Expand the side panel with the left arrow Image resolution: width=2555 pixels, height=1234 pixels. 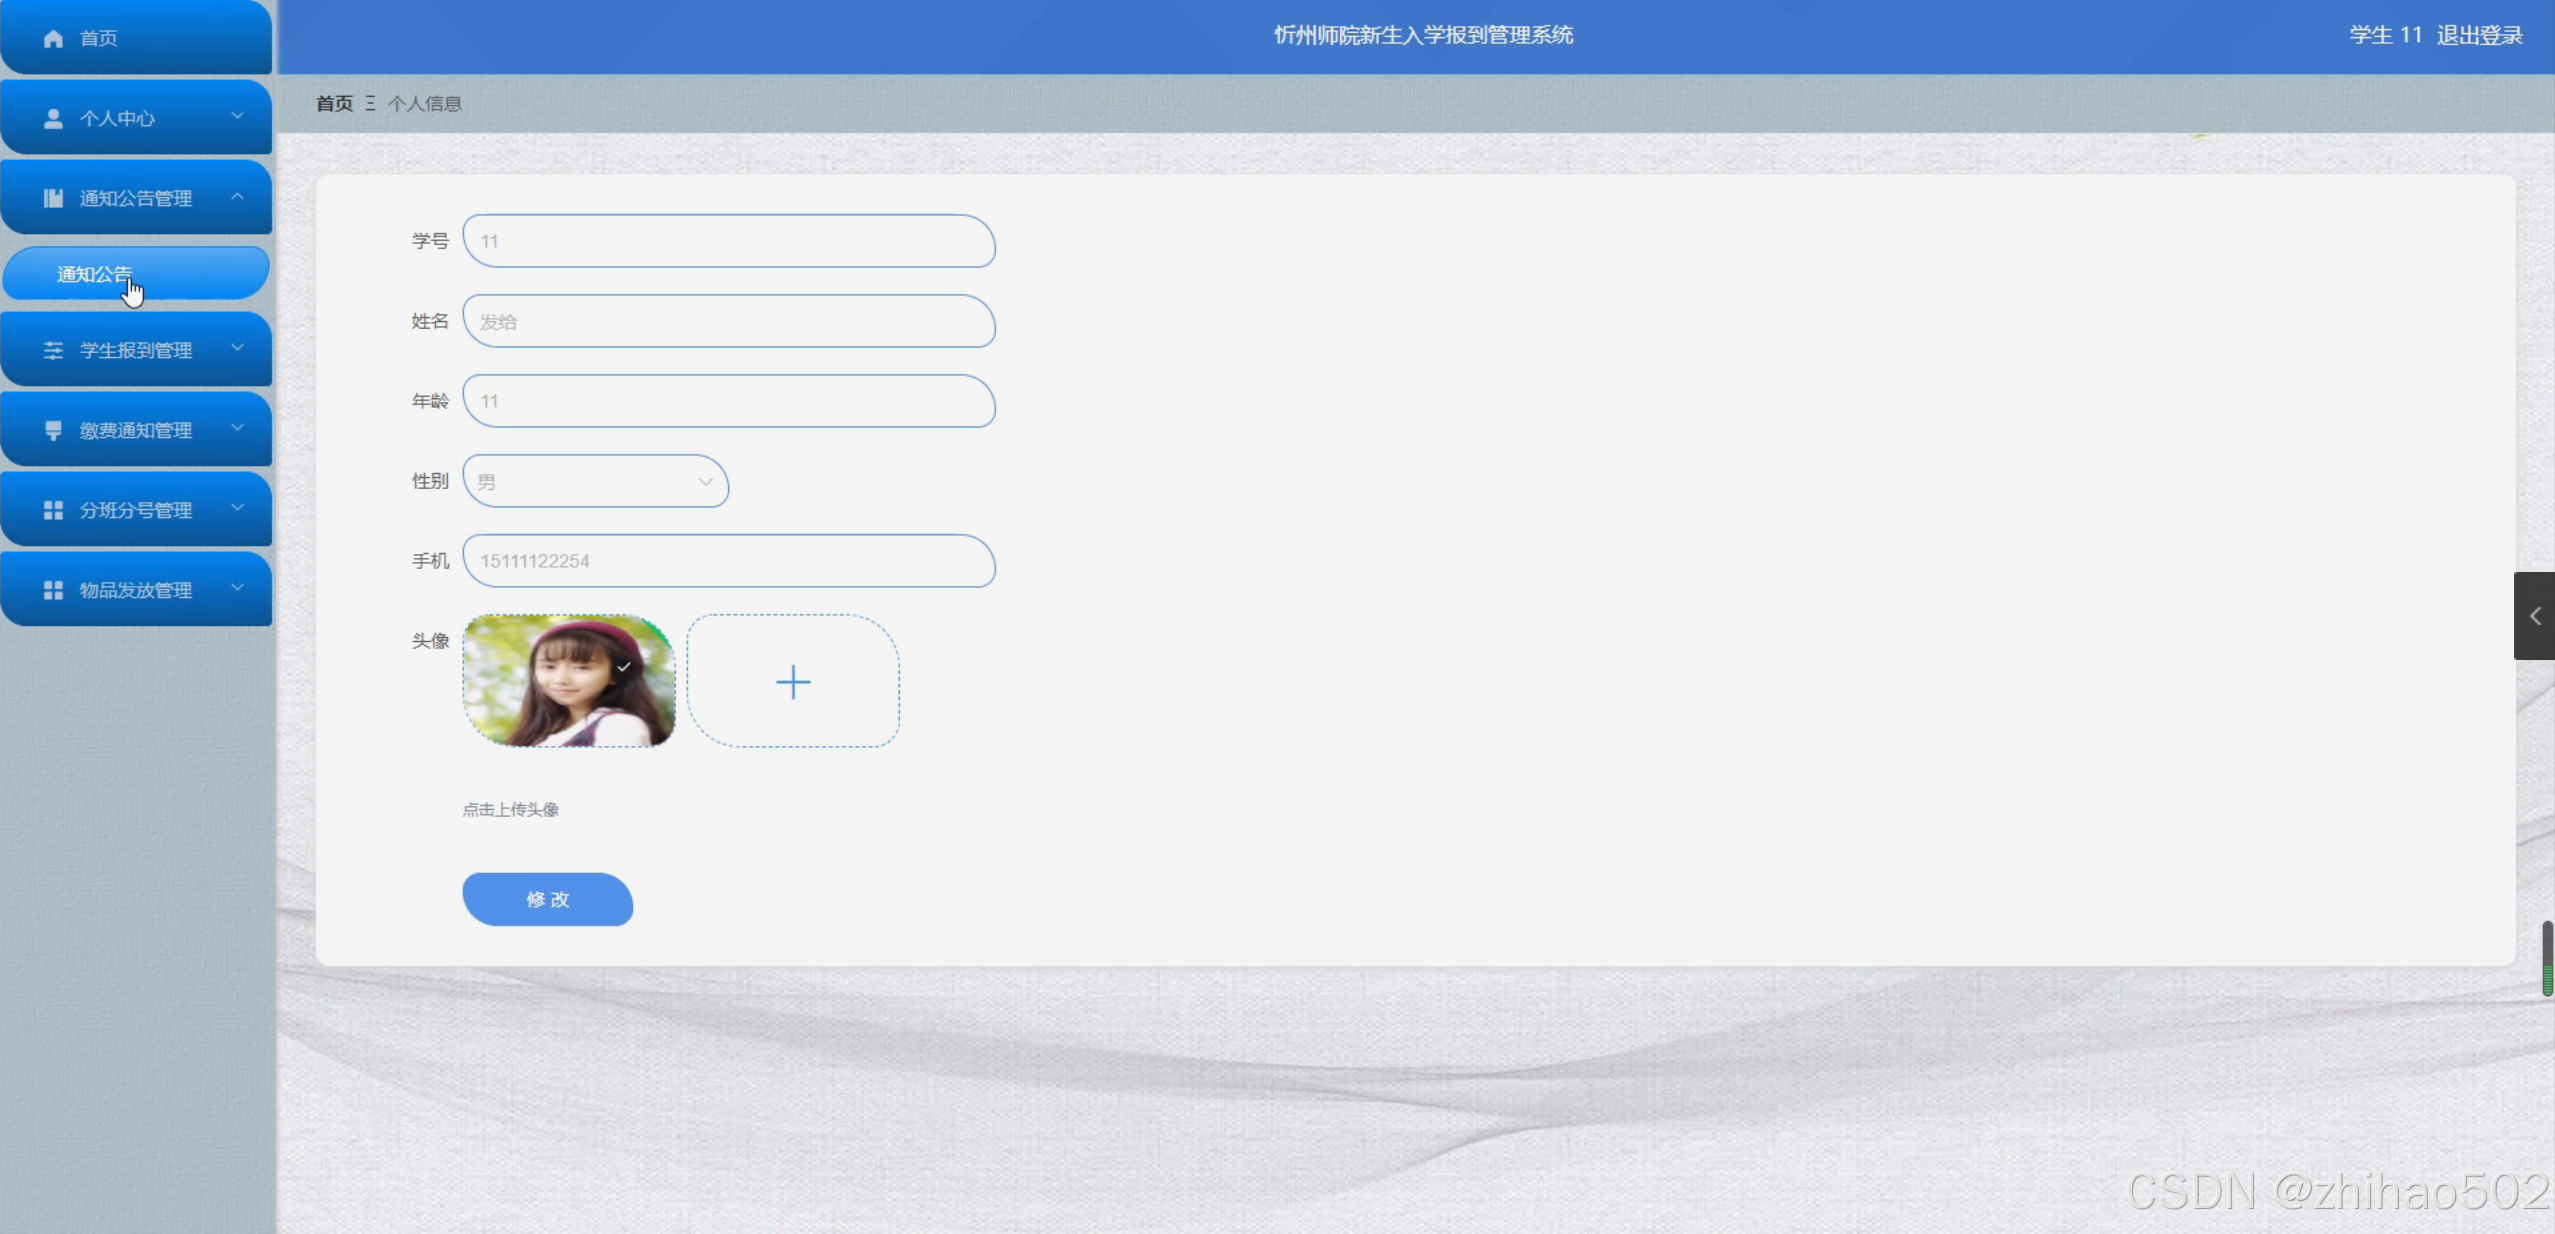click(x=2534, y=616)
